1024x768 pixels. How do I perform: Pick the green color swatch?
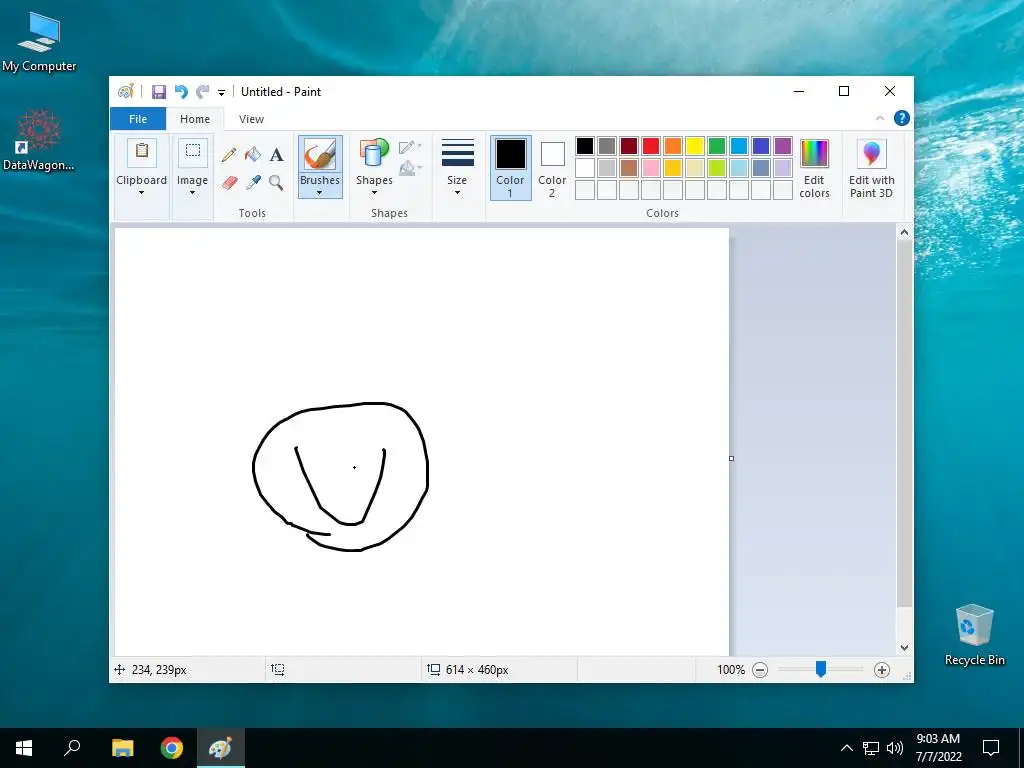coord(717,146)
